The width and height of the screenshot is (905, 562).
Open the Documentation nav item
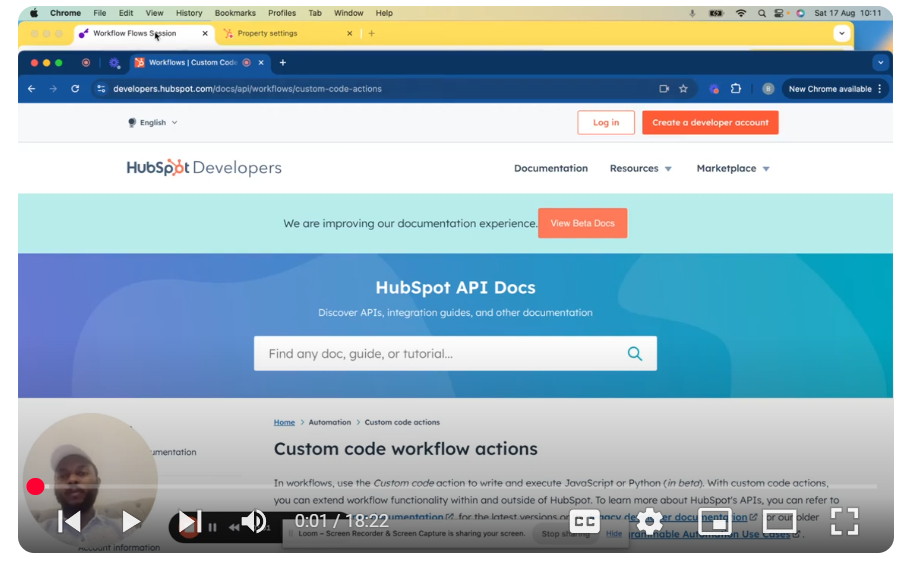click(551, 168)
